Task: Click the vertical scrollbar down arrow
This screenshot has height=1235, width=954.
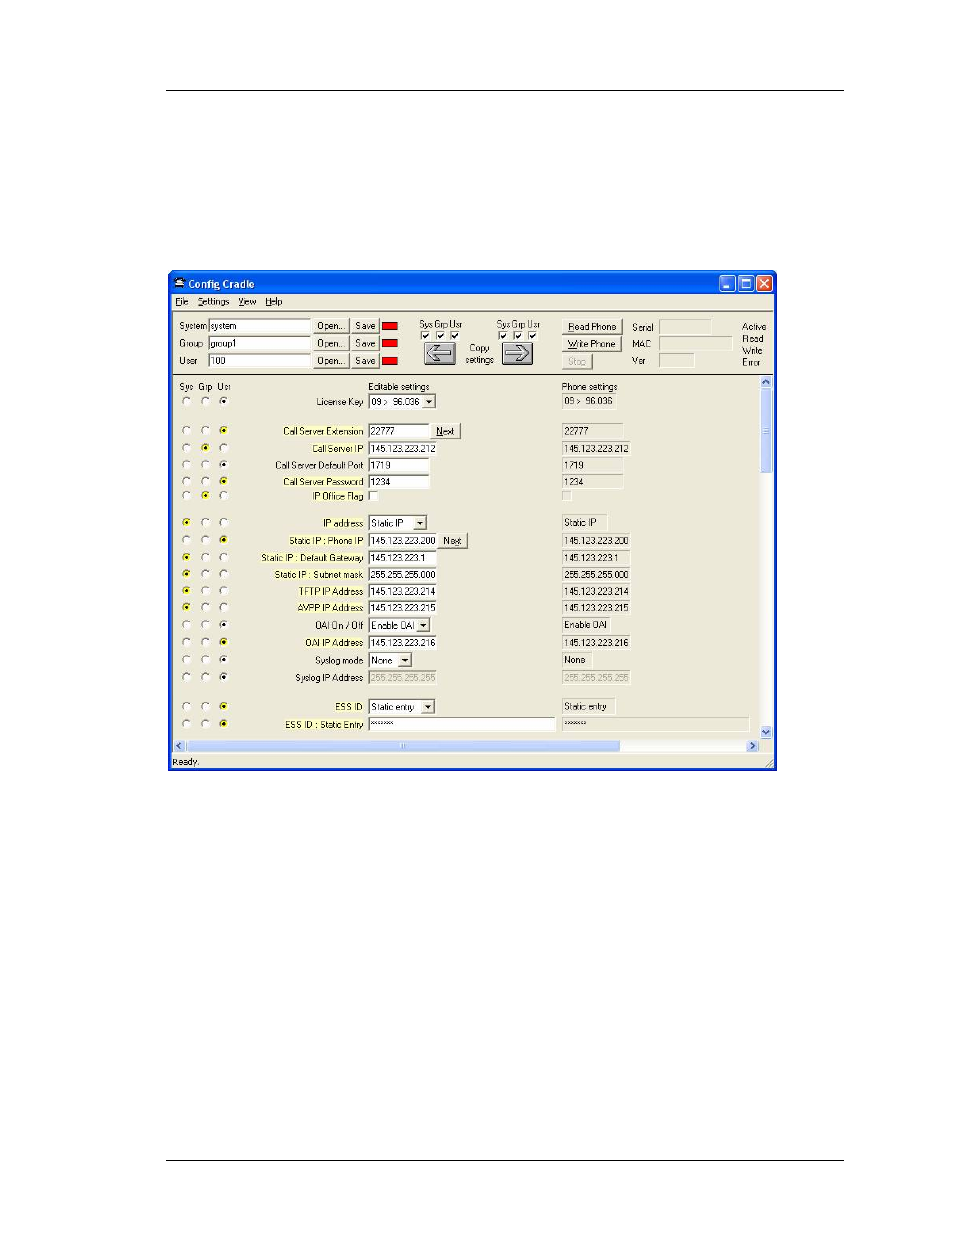Action: 766,732
